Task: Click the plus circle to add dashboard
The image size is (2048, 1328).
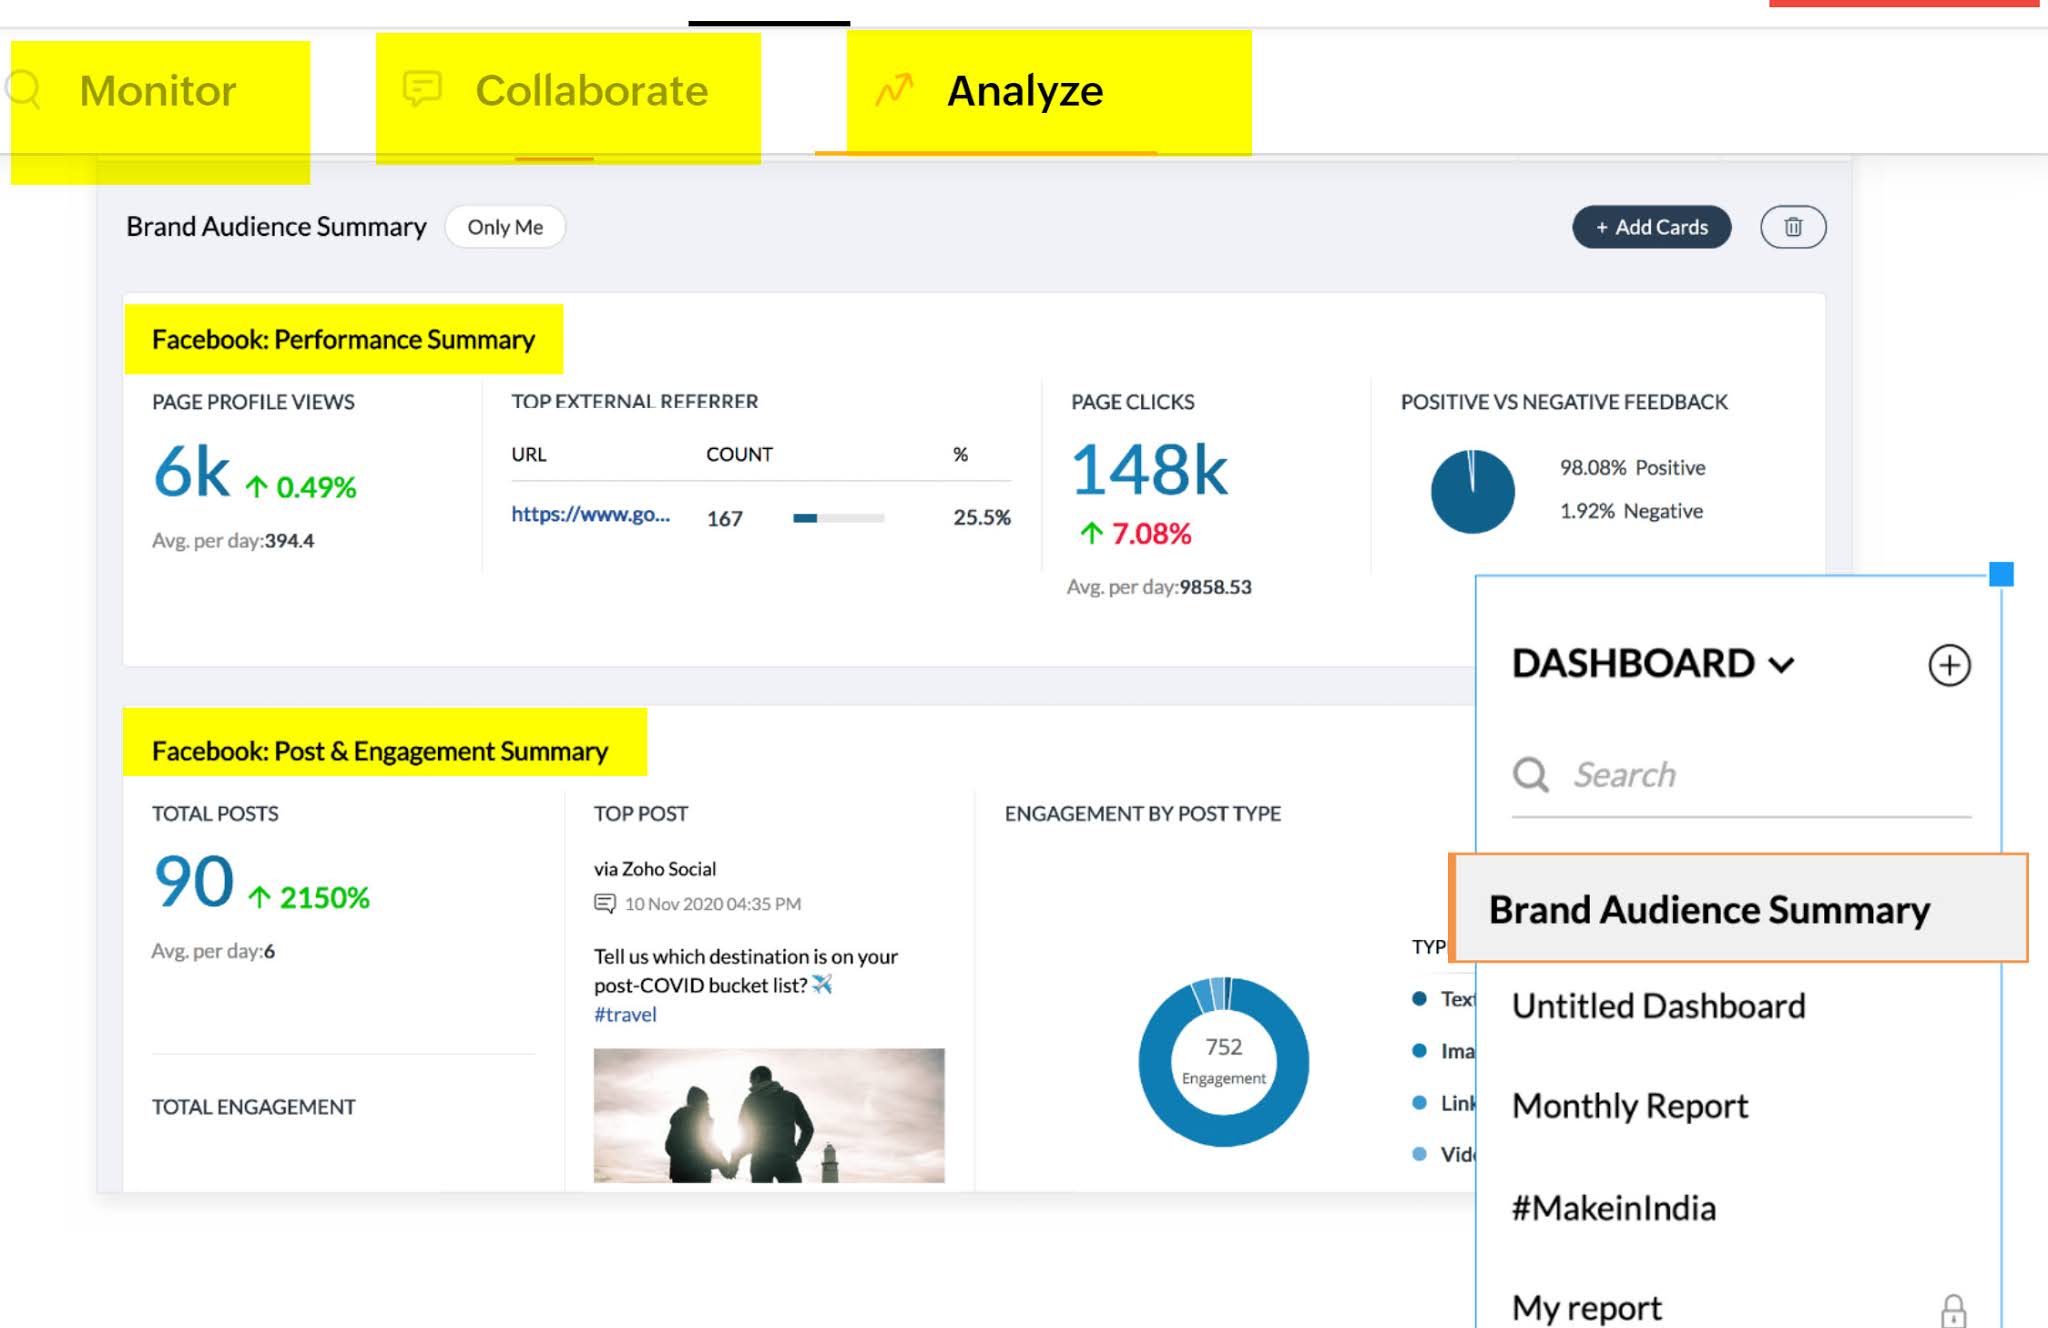Action: (x=1949, y=665)
